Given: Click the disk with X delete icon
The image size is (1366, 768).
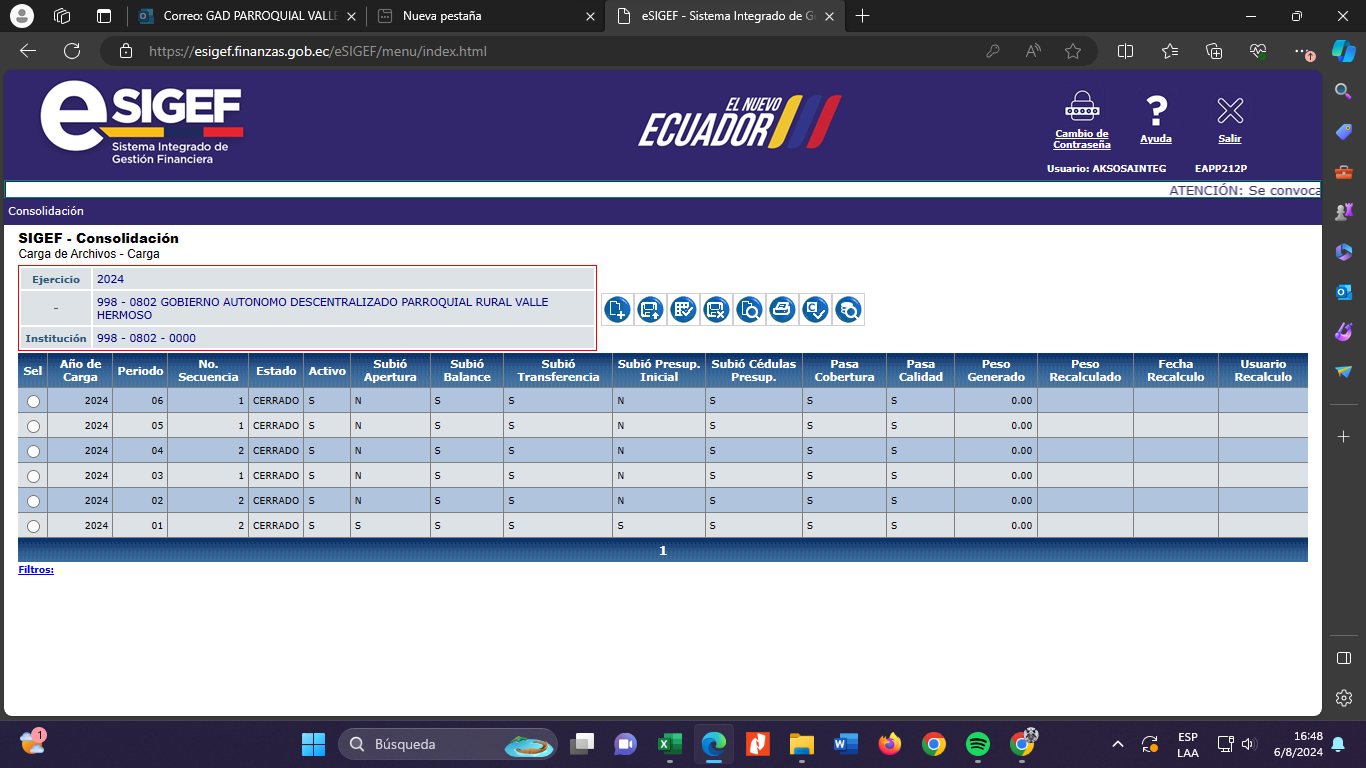Looking at the screenshot, I should coord(716,310).
